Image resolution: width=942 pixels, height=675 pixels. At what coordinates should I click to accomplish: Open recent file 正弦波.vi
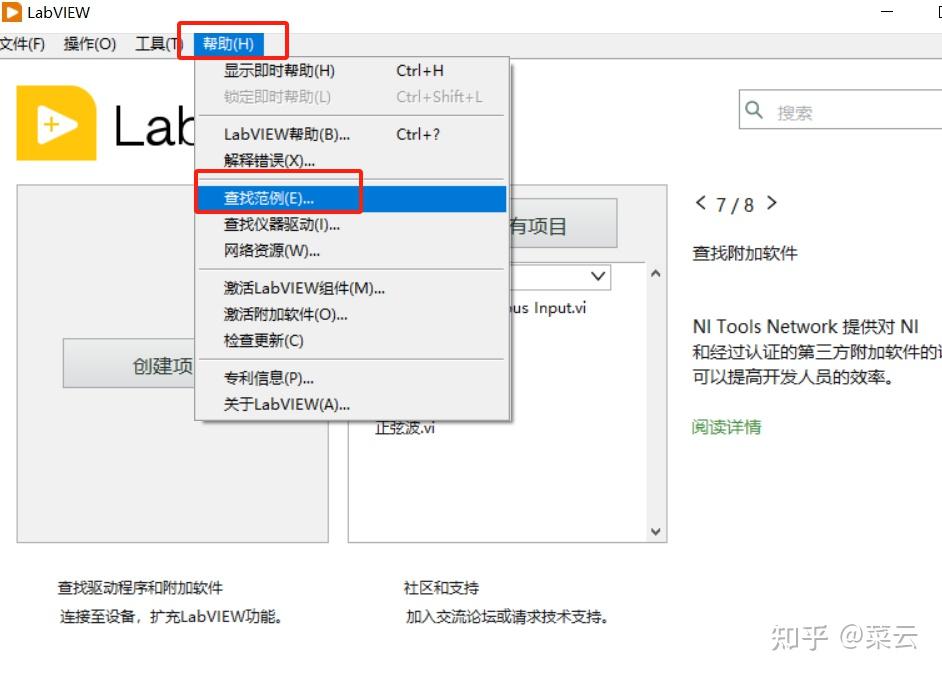coord(404,428)
